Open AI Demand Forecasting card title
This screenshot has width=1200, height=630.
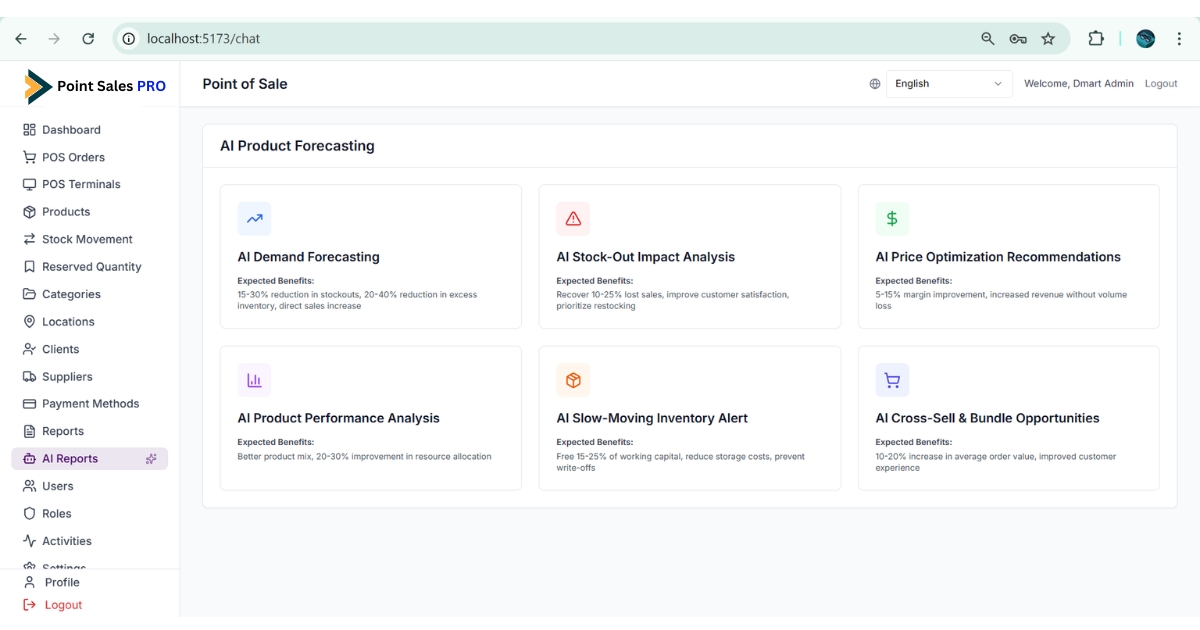point(308,257)
